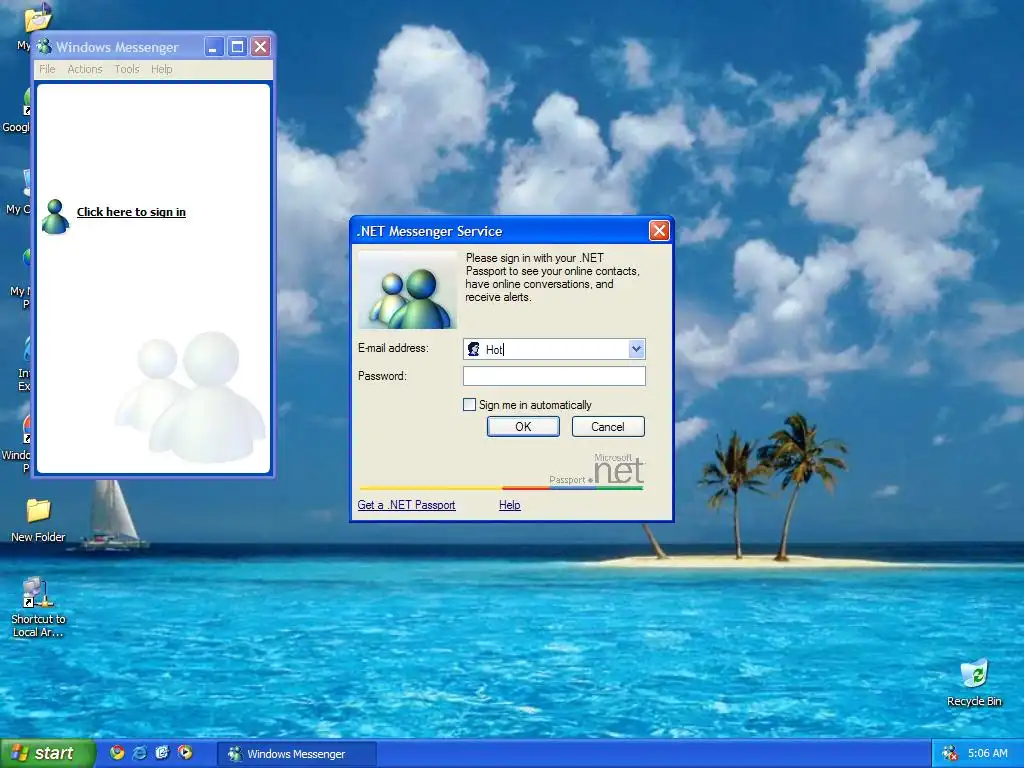Image resolution: width=1024 pixels, height=768 pixels.
Task: Select the Shortcut to Local Area desktop icon
Action: click(x=38, y=607)
